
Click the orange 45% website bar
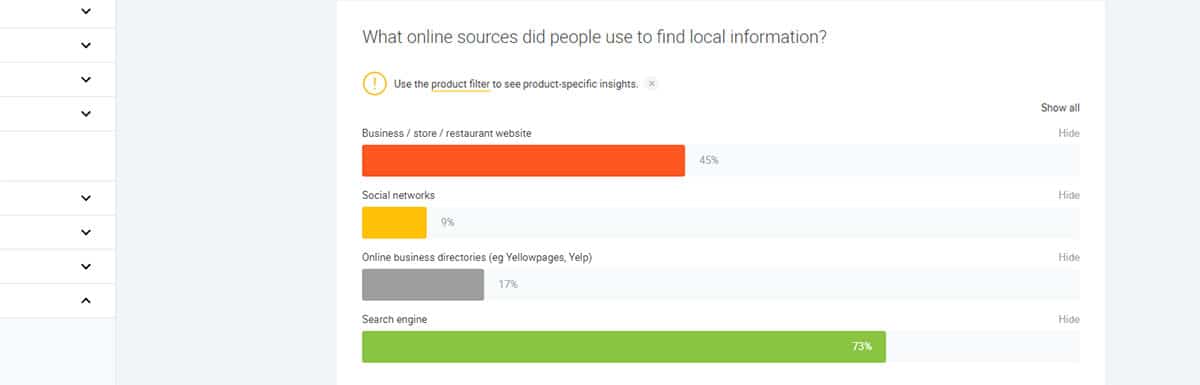523,160
